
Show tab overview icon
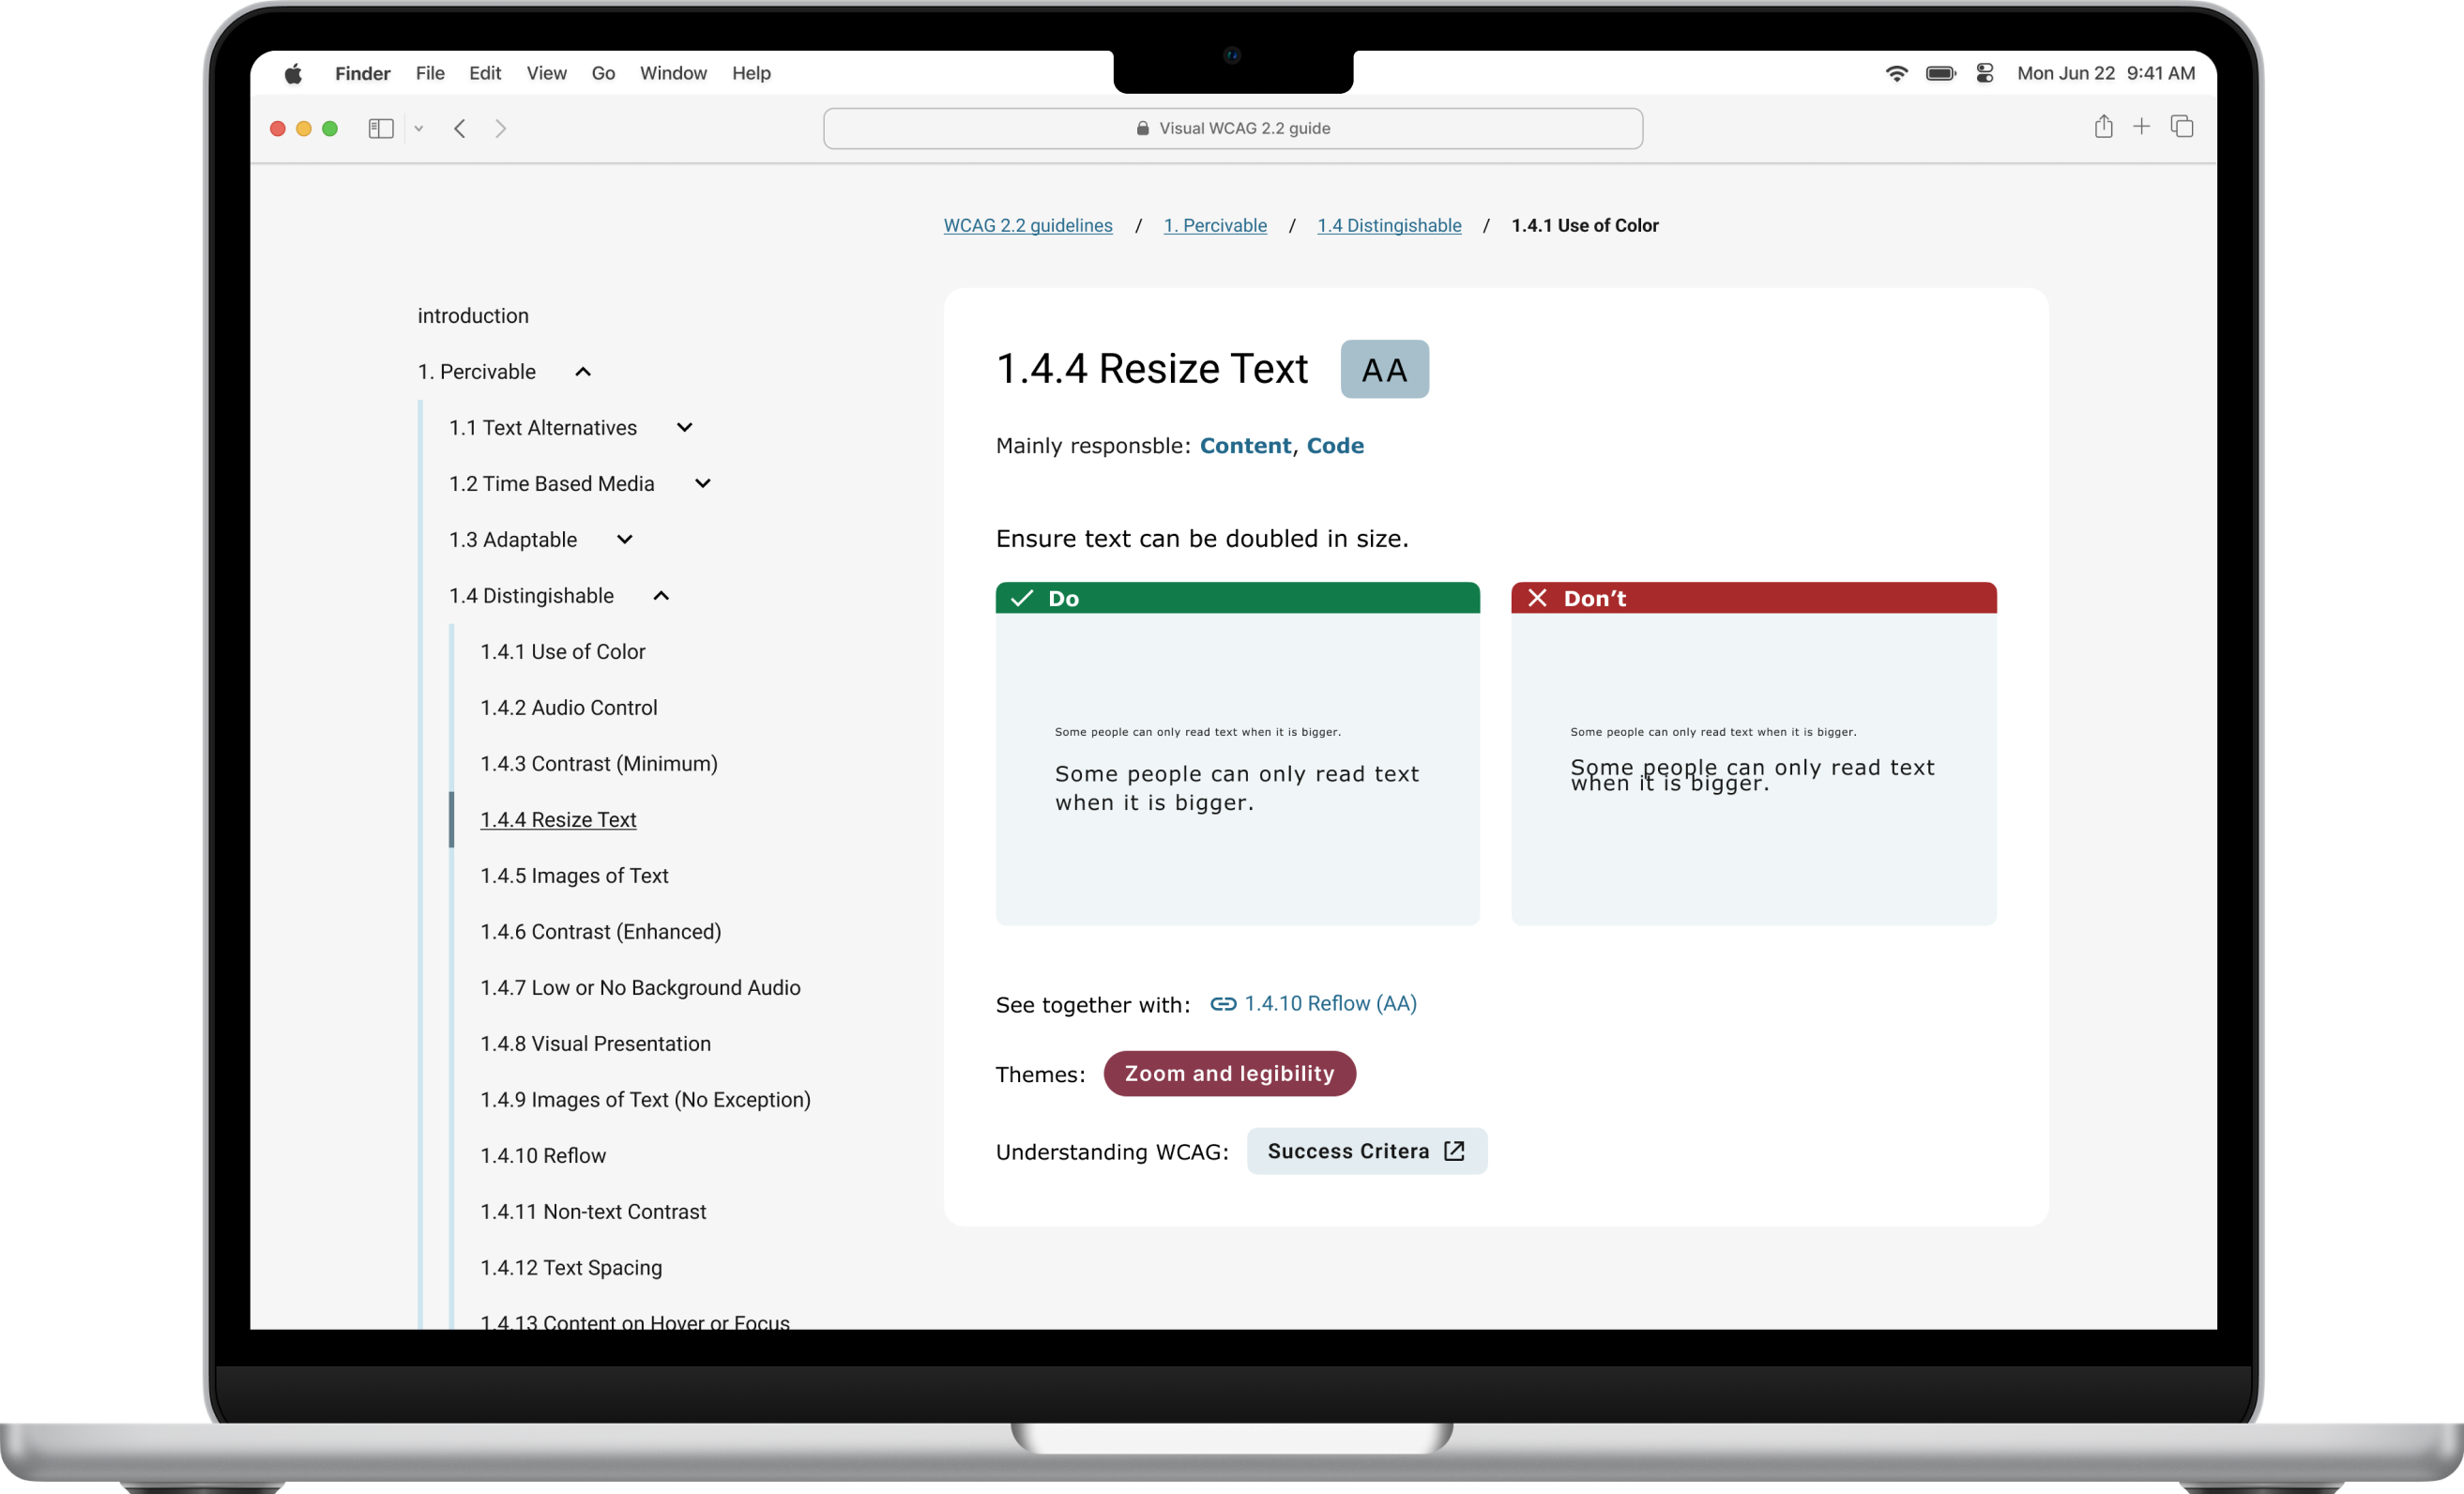pos(2182,127)
